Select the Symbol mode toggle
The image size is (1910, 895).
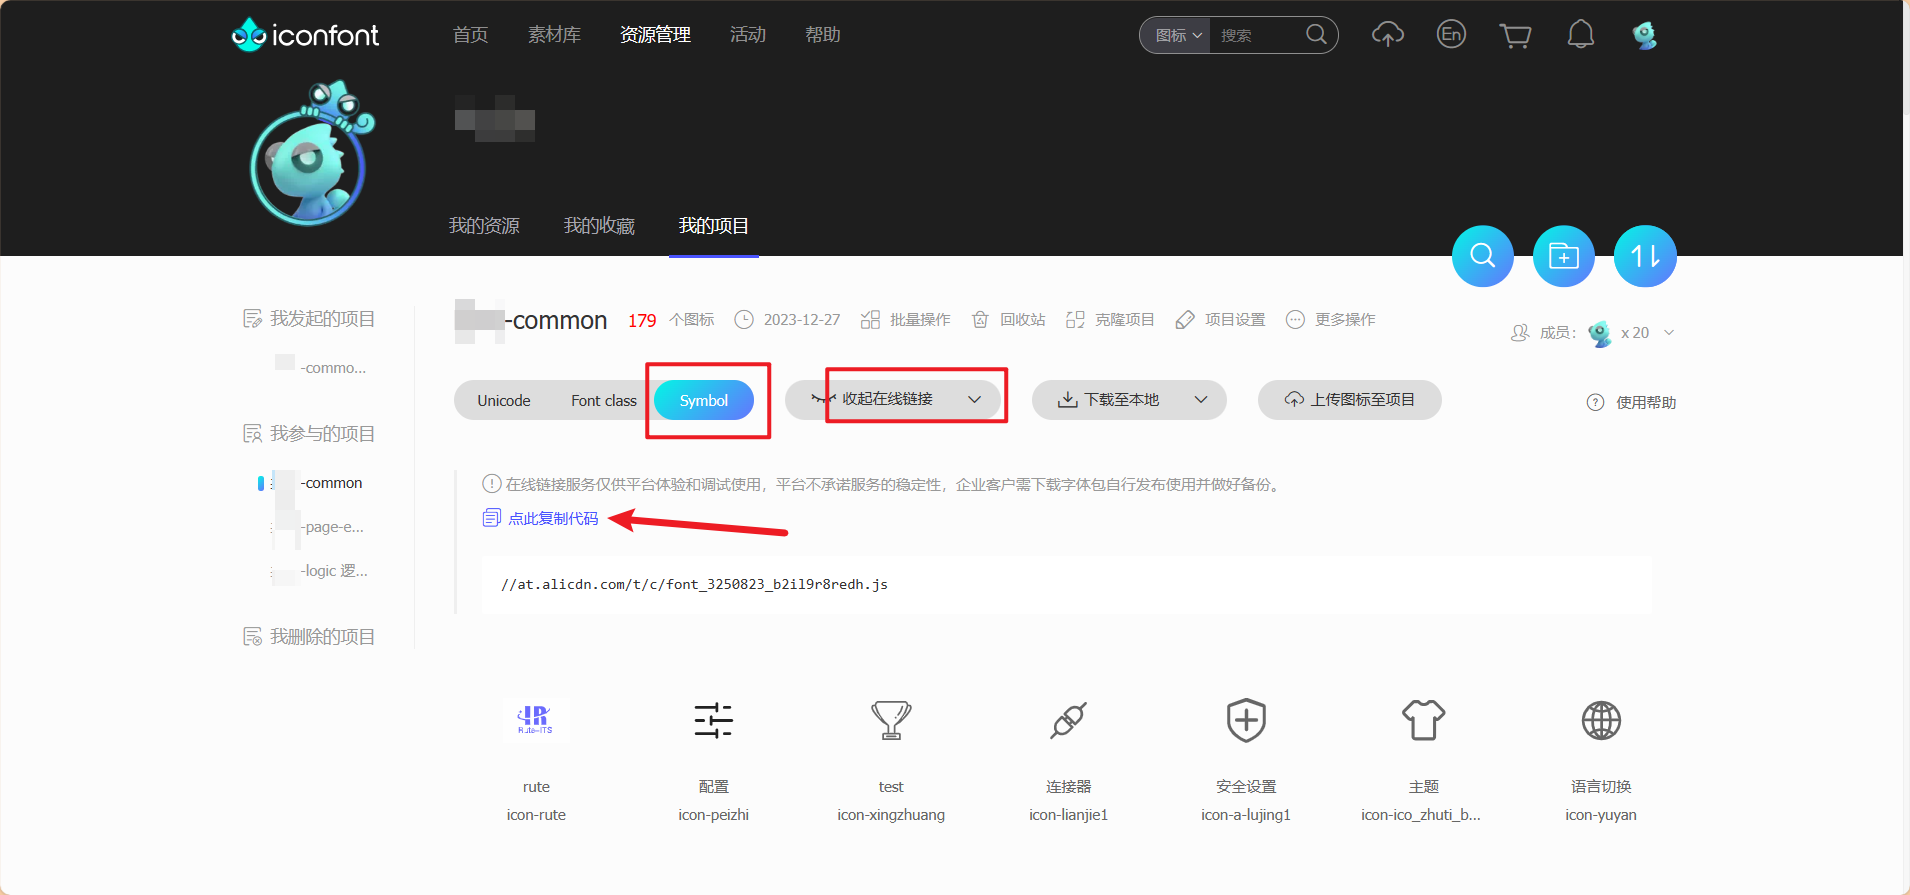704,400
